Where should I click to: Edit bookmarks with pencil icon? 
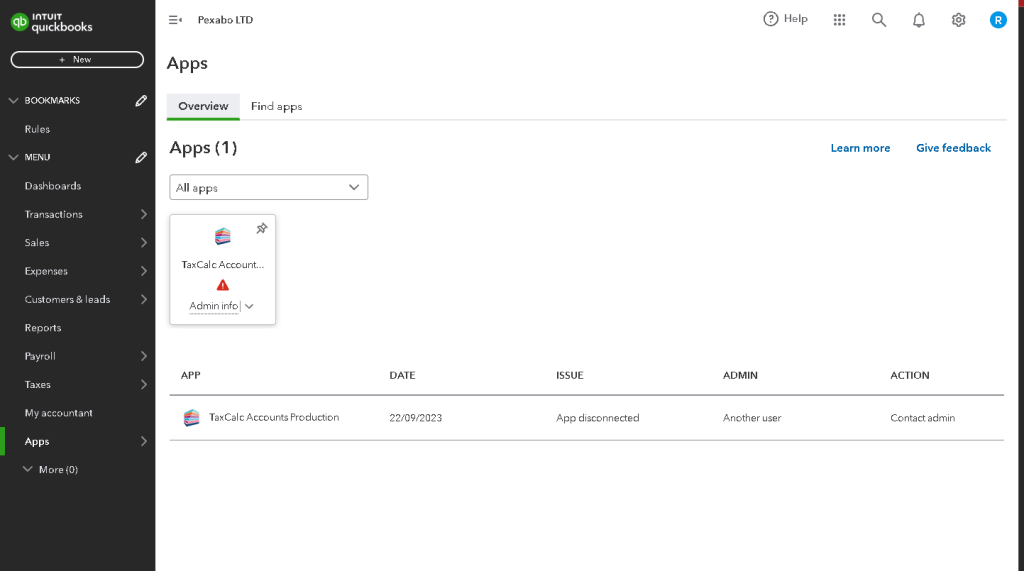141,101
